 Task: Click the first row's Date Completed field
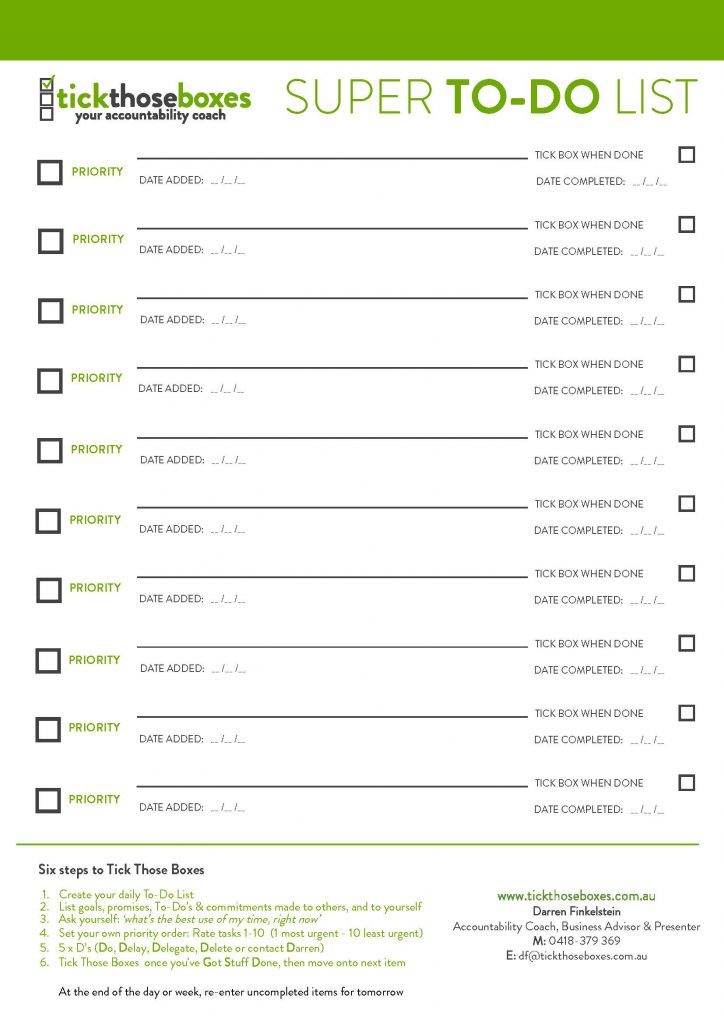[650, 182]
